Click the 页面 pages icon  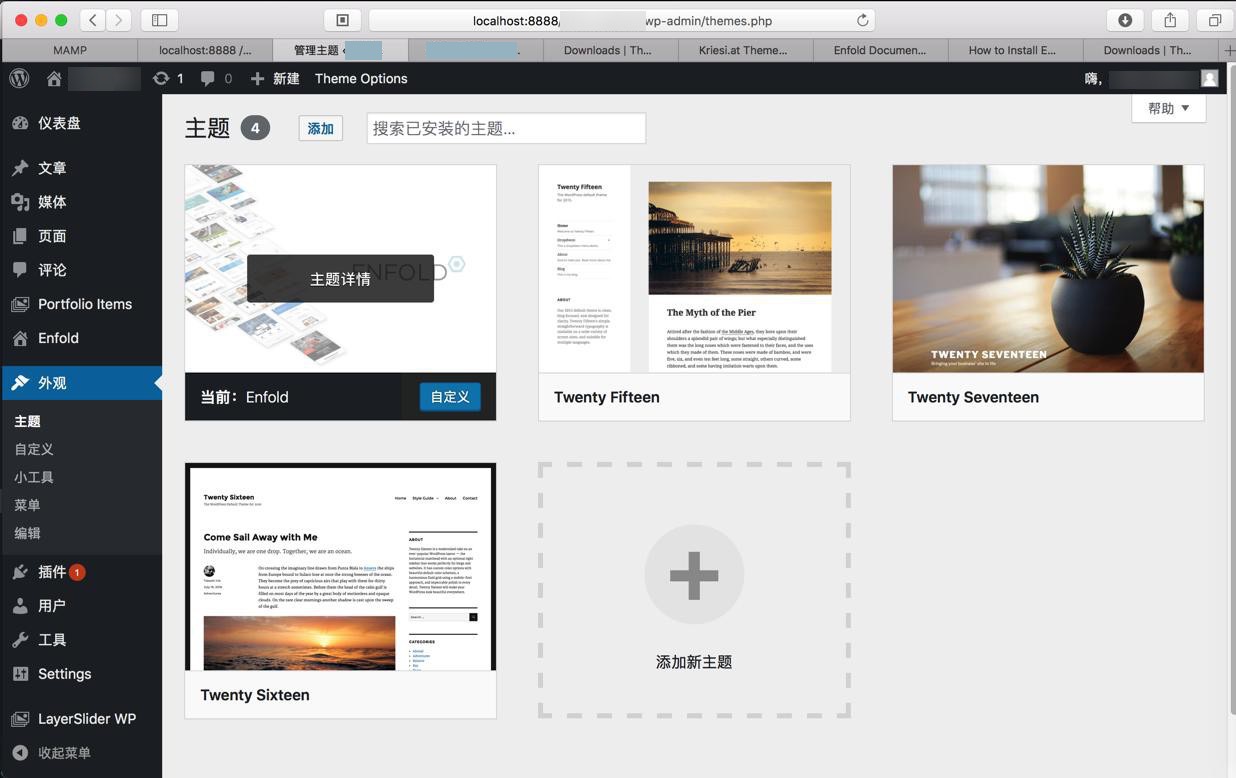tap(20, 236)
